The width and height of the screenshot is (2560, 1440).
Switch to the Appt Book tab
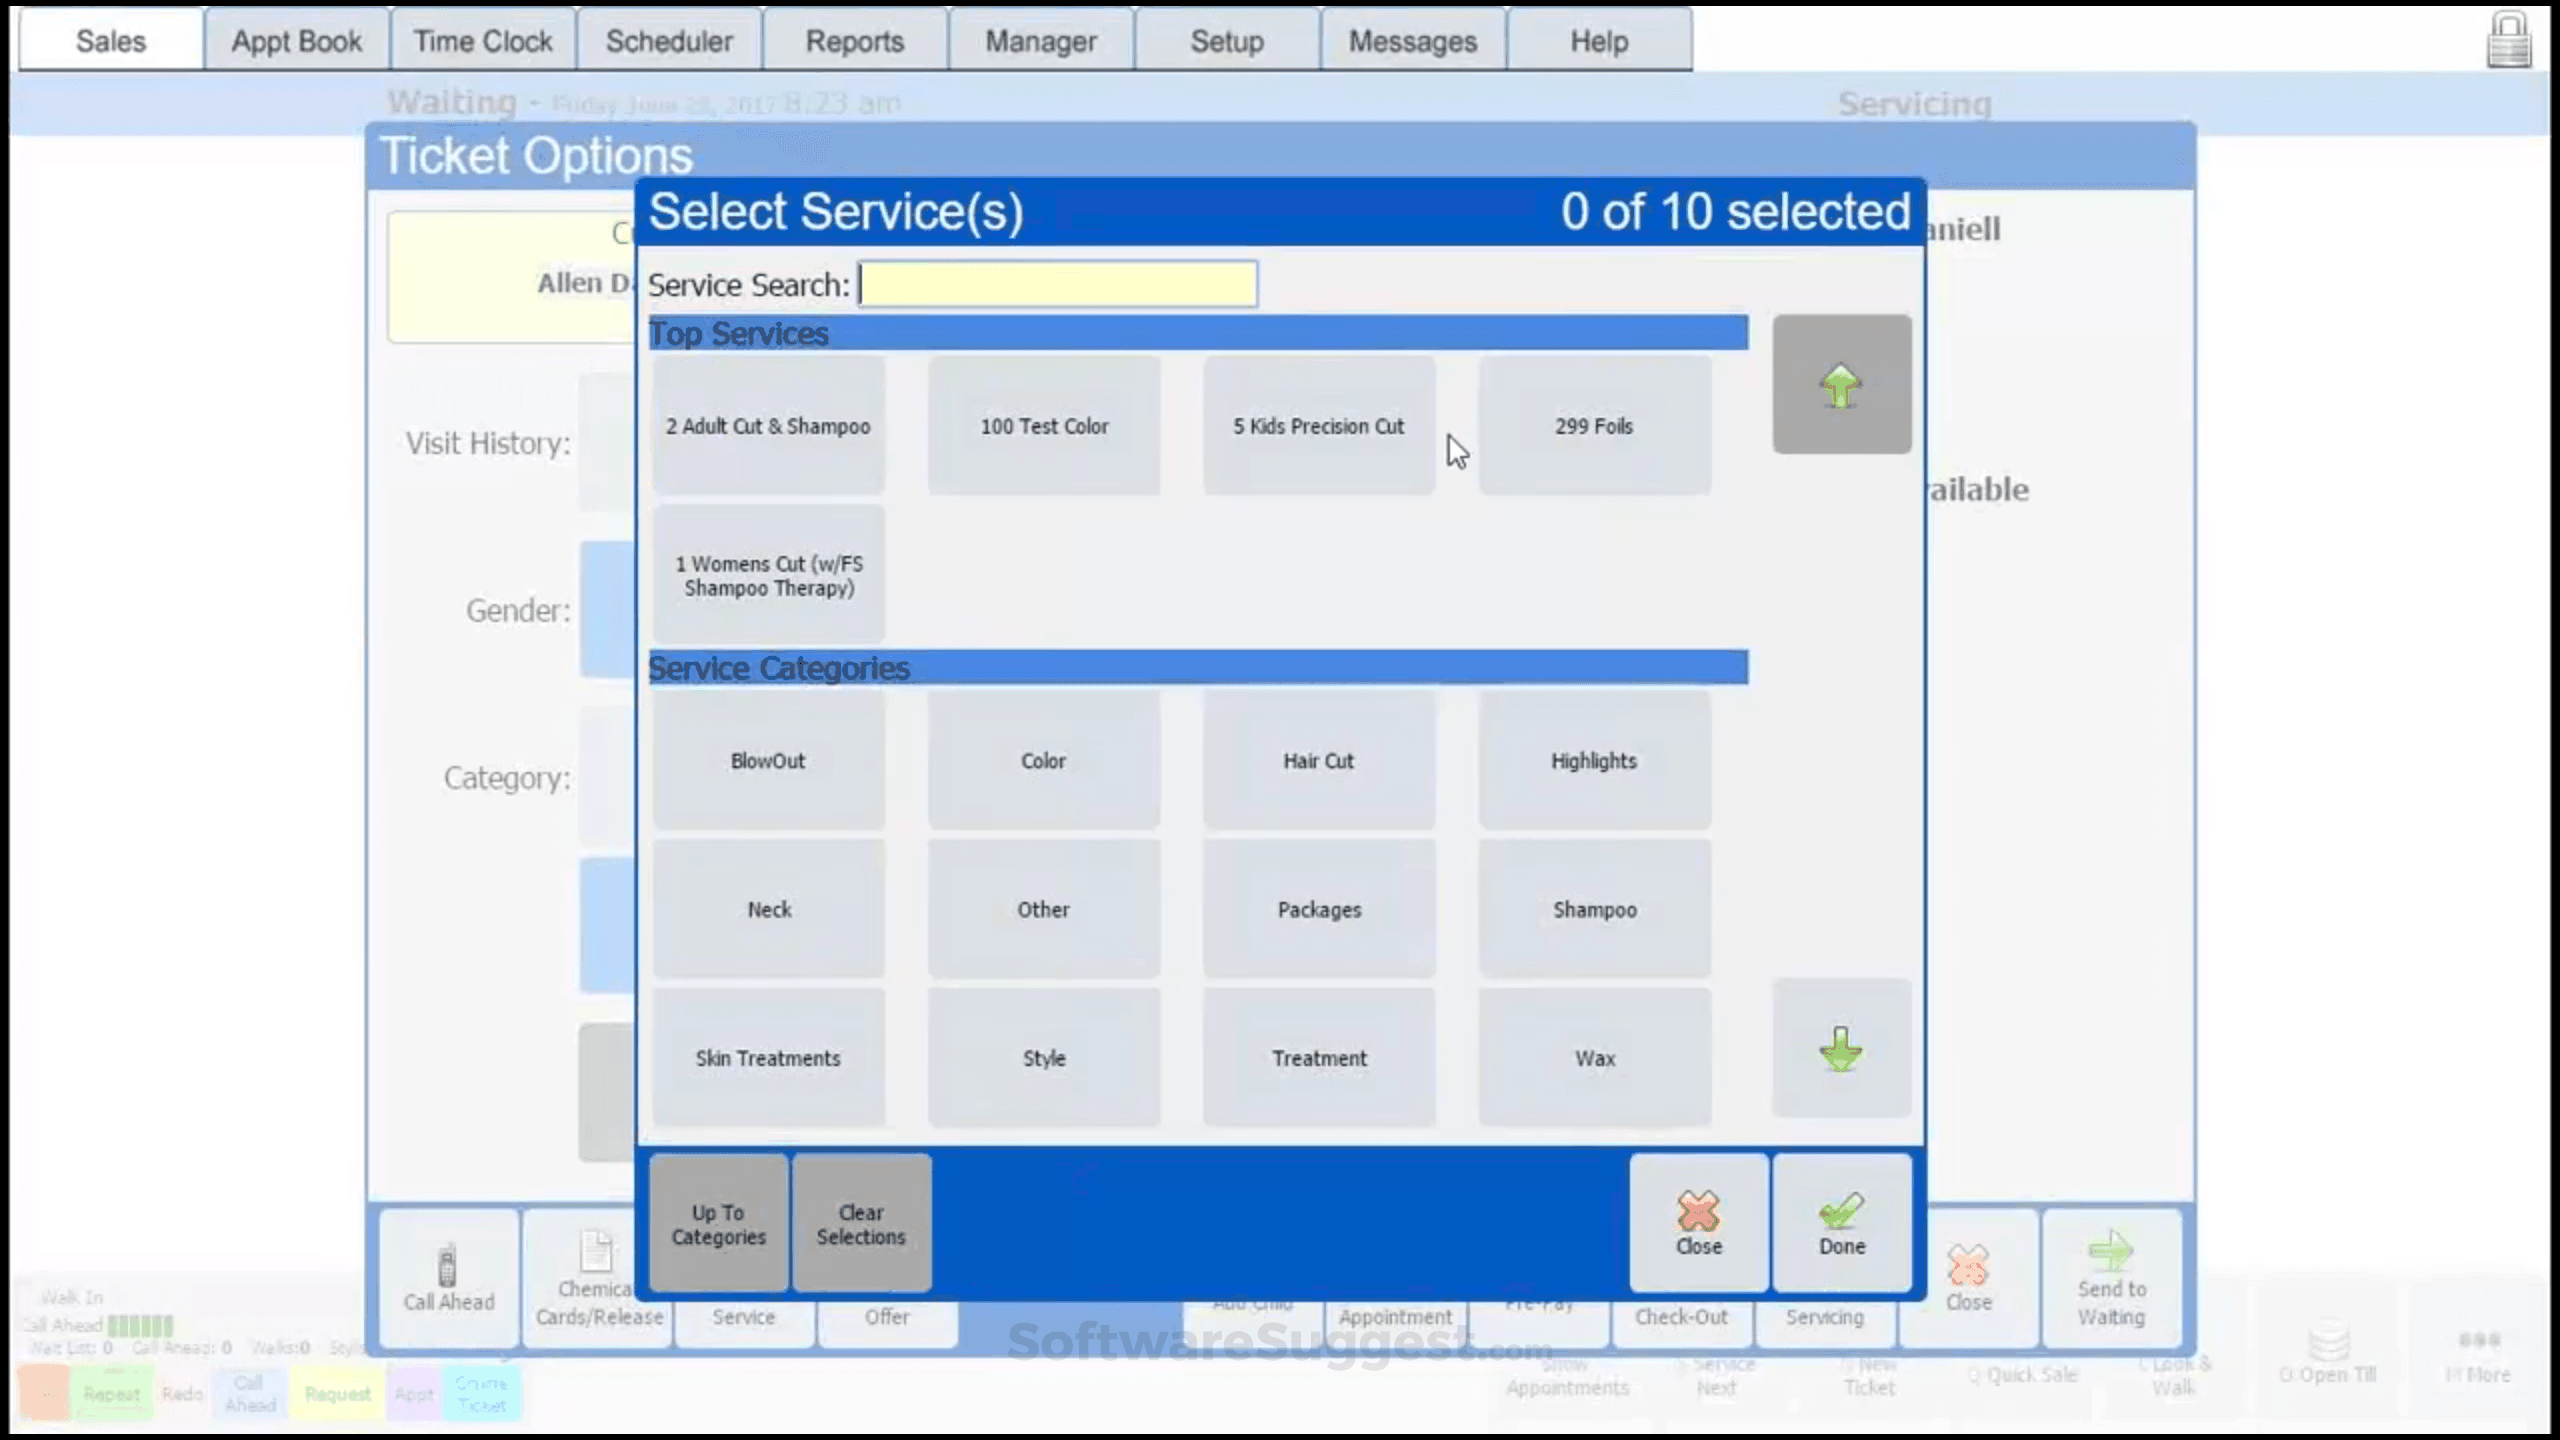click(x=295, y=40)
